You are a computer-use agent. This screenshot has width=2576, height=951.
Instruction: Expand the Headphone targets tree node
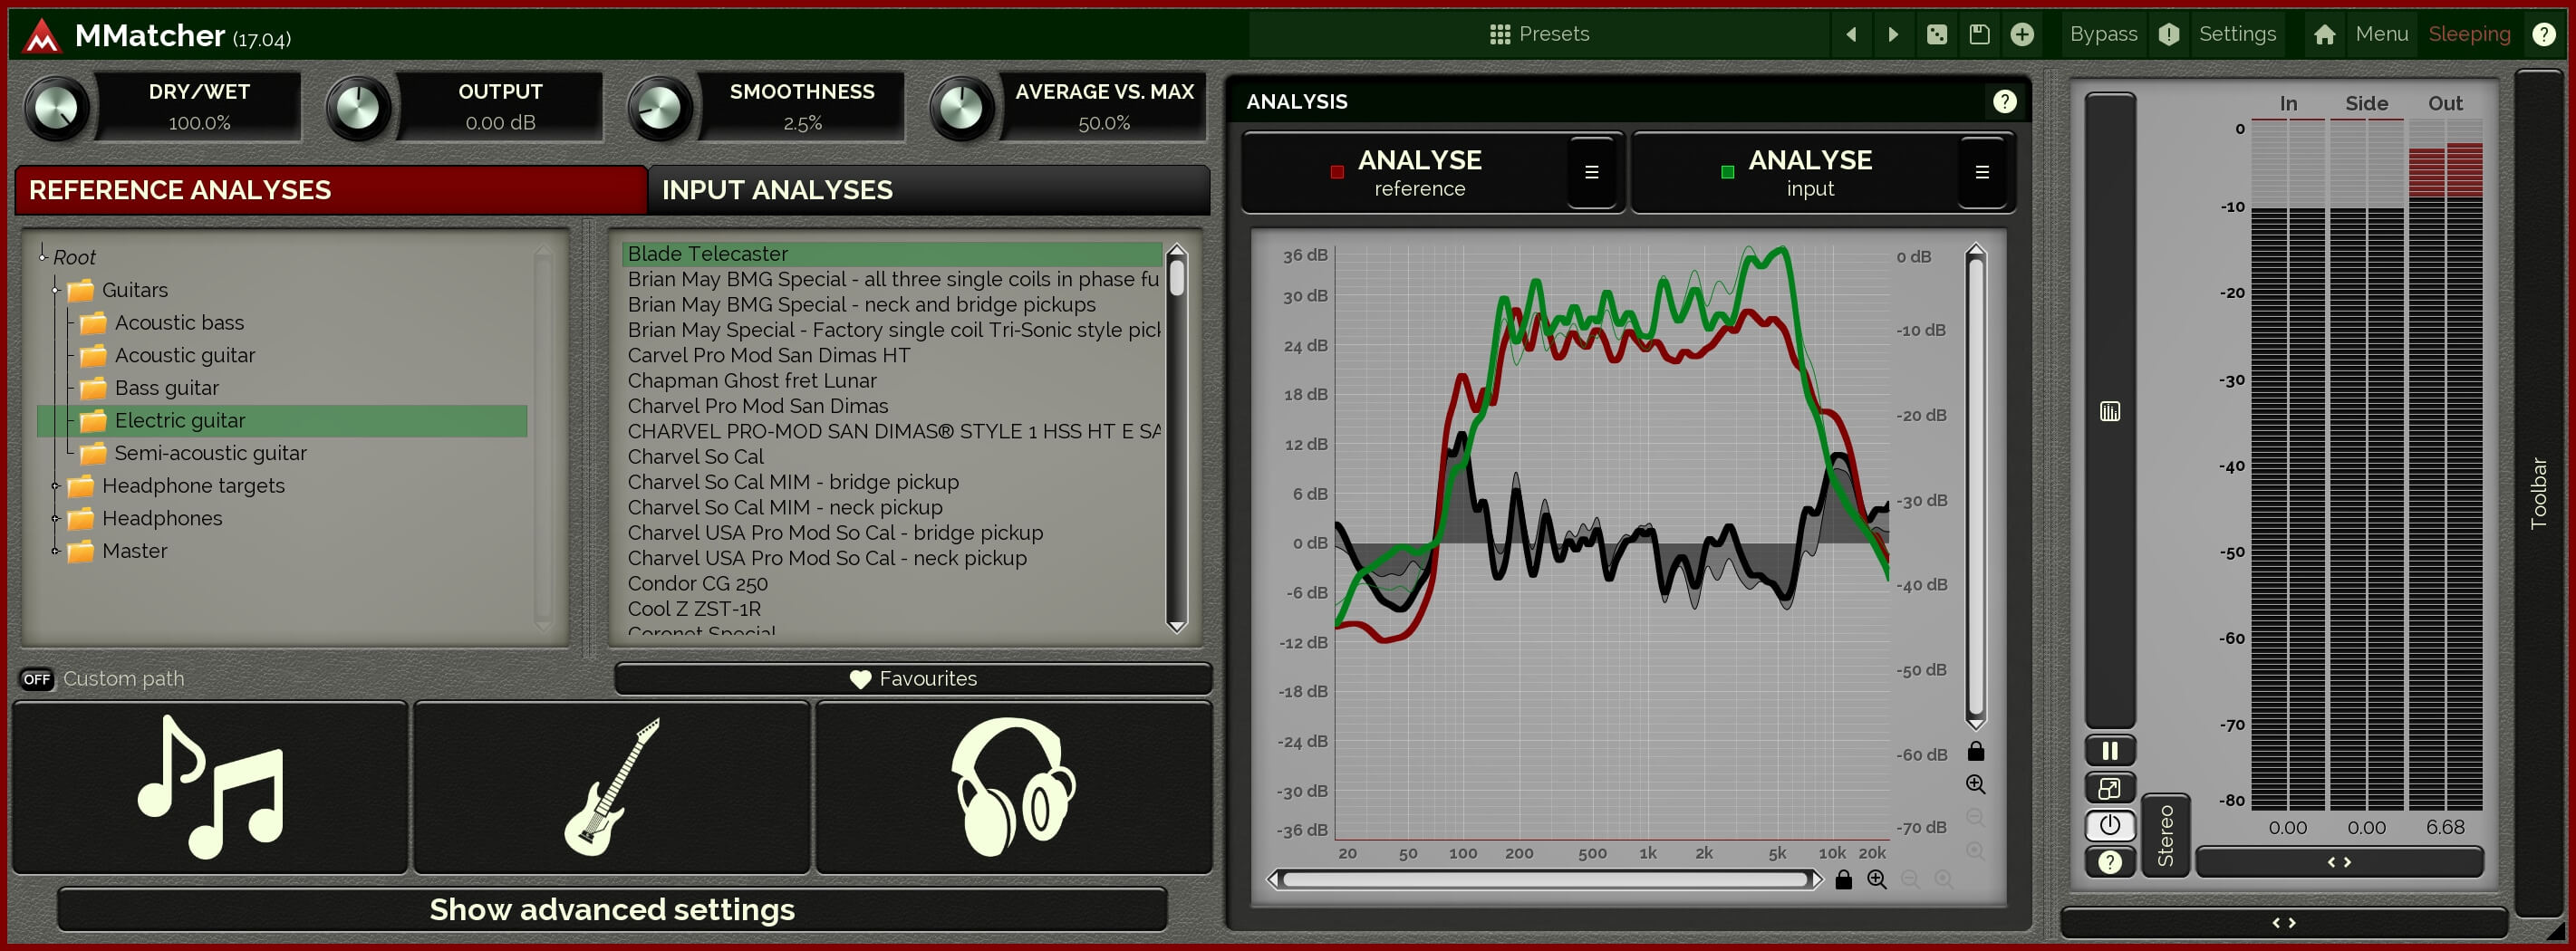56,486
